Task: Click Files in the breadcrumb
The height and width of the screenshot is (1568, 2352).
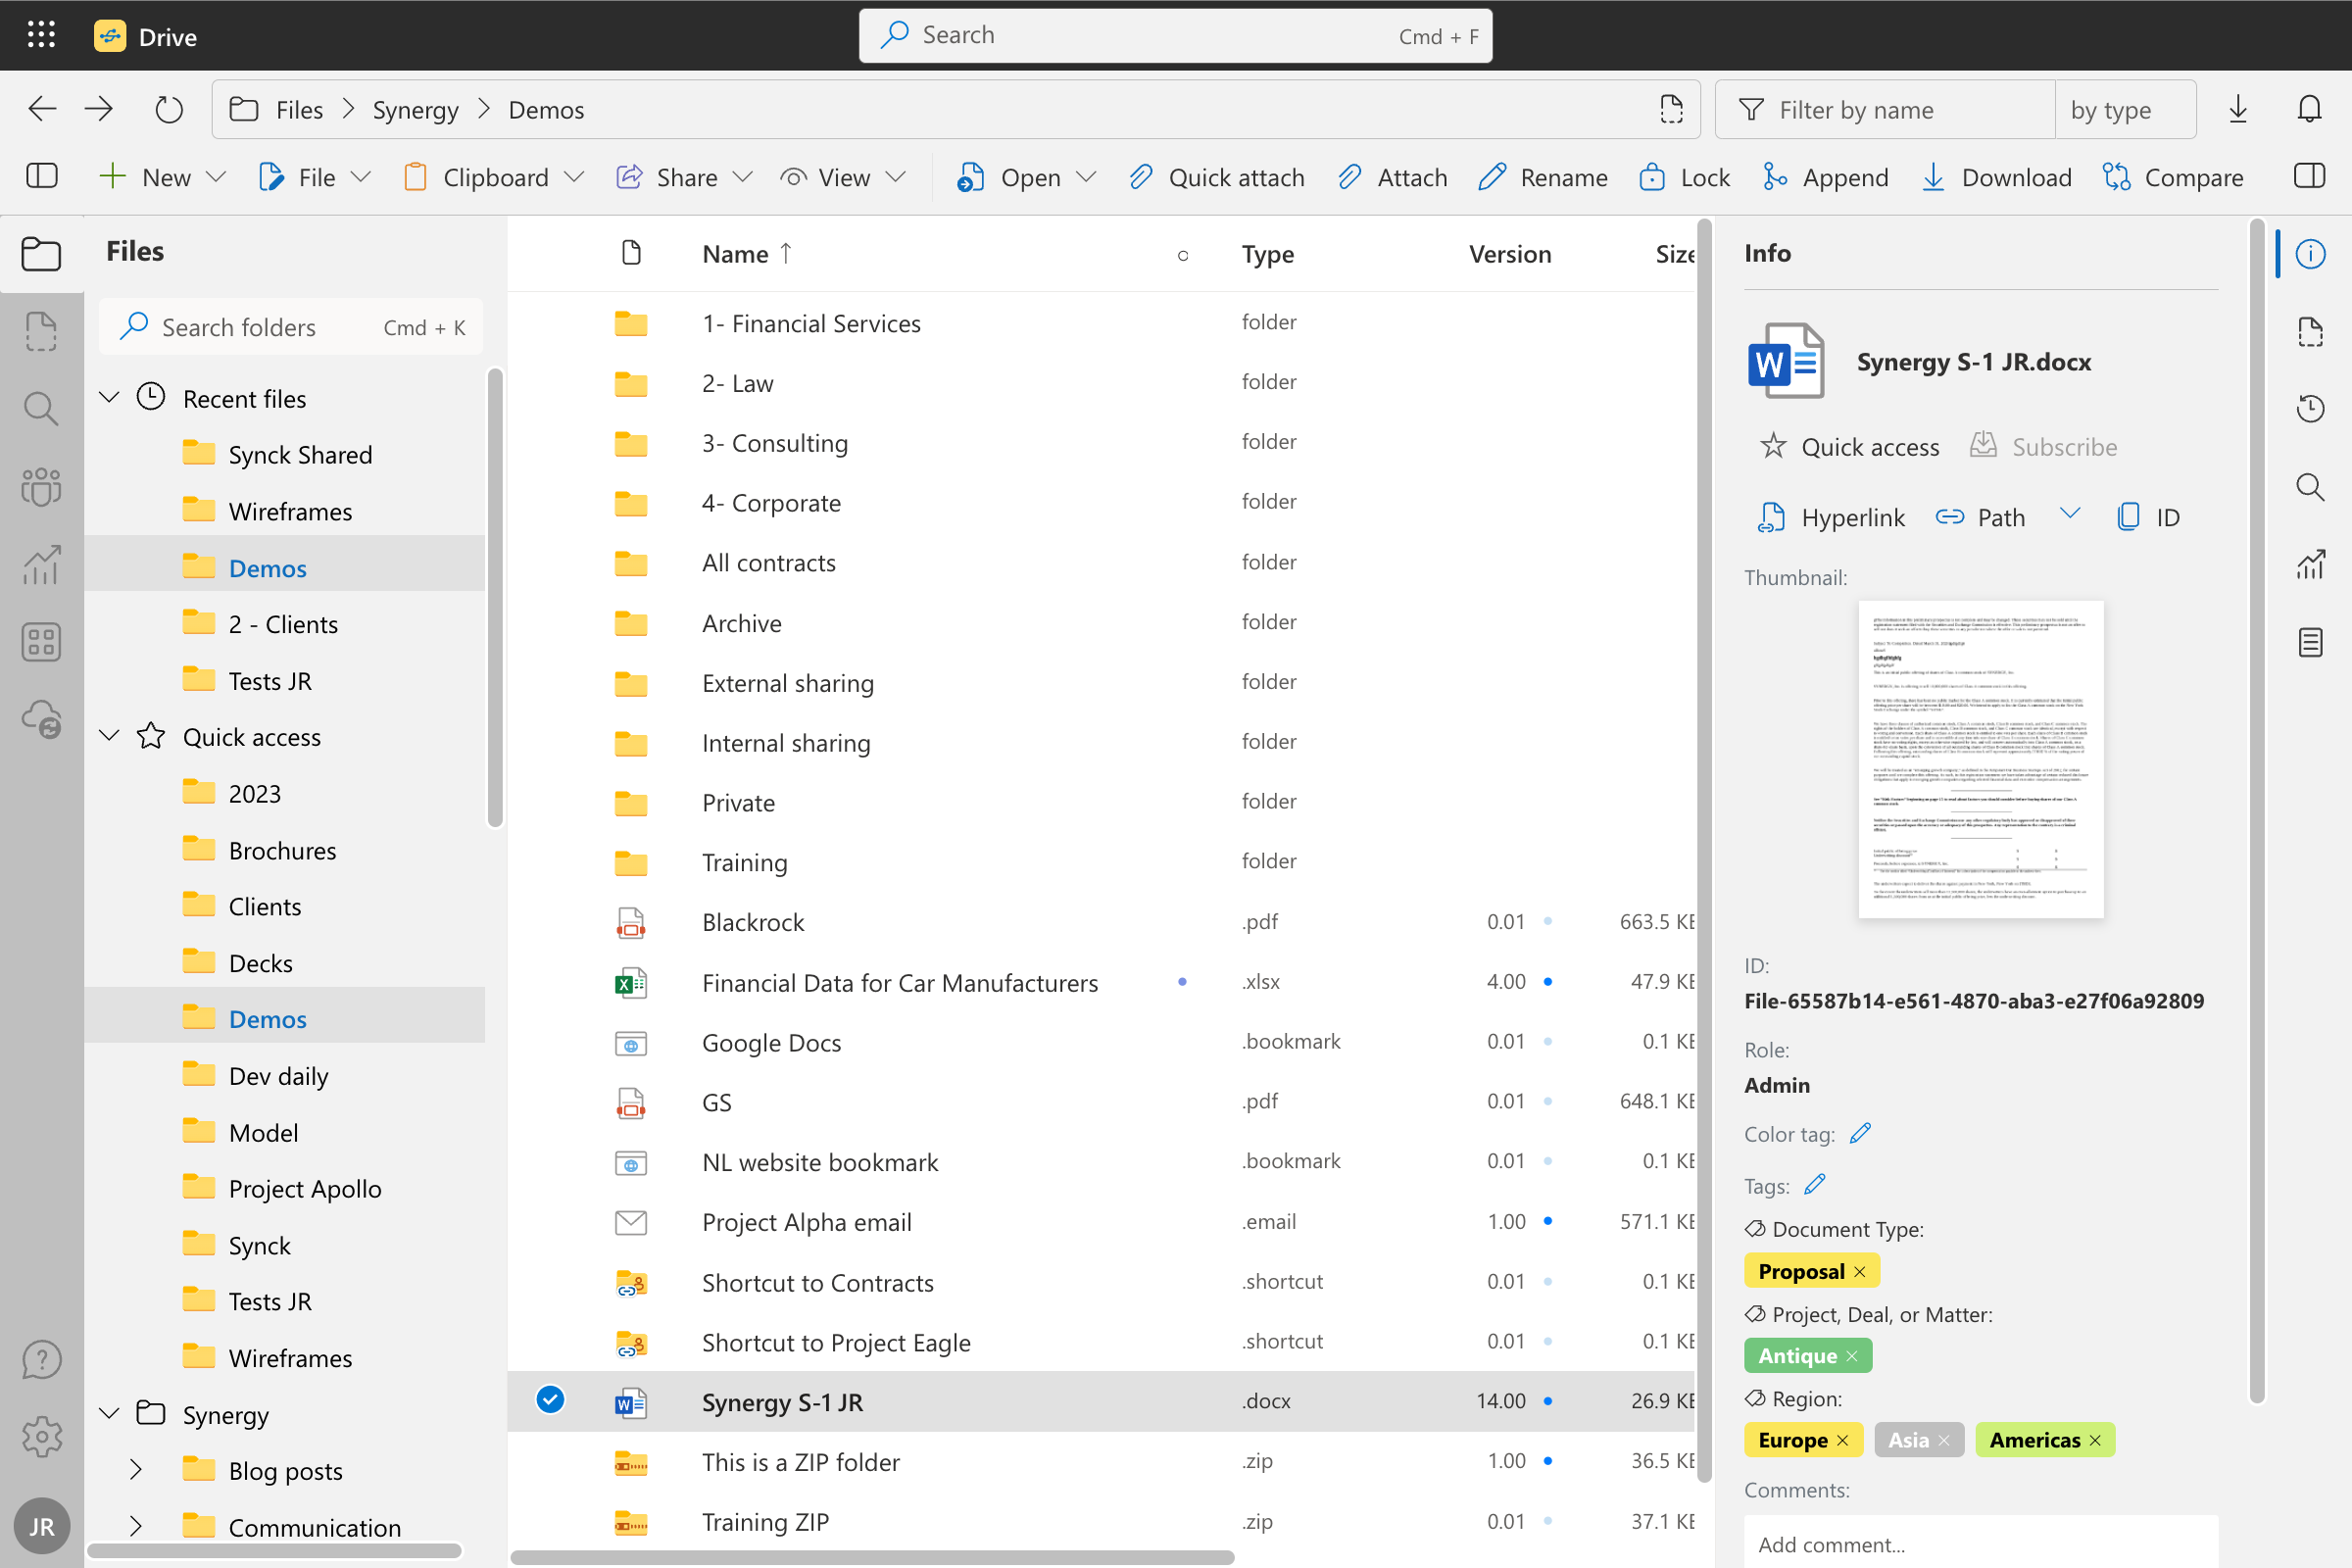Action: pyautogui.click(x=299, y=109)
